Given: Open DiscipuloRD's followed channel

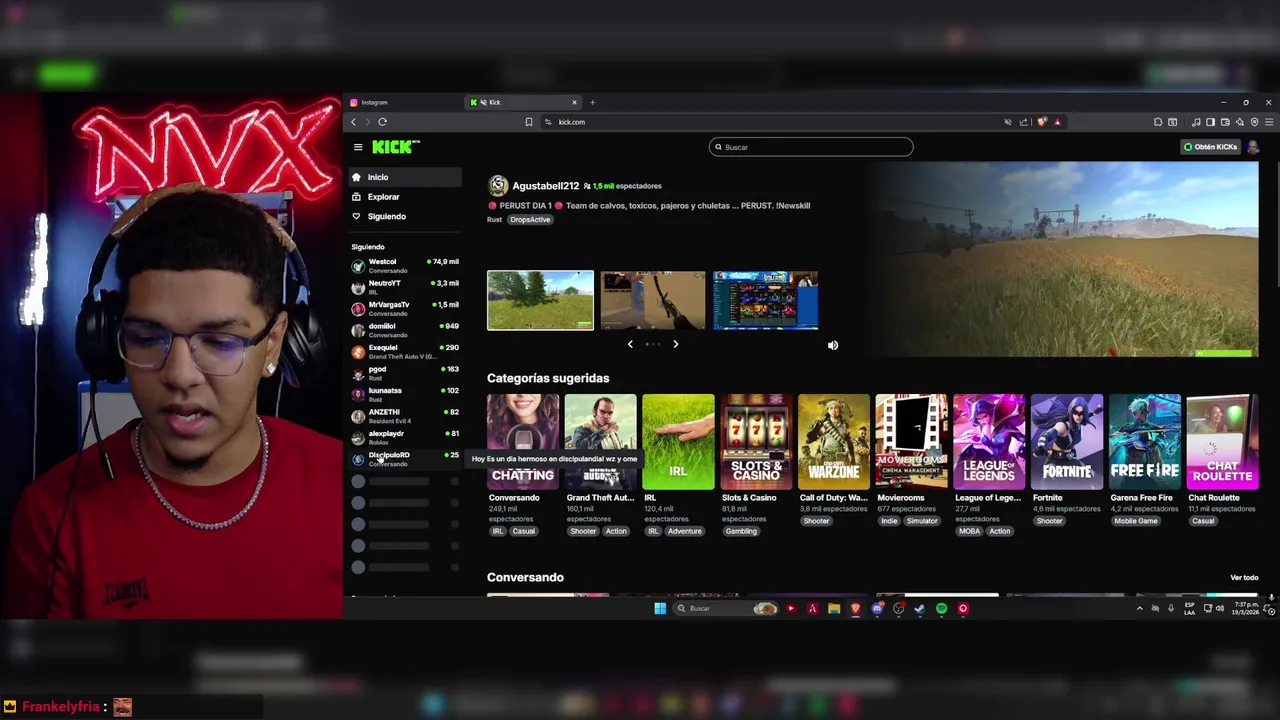Looking at the screenshot, I should coord(405,459).
